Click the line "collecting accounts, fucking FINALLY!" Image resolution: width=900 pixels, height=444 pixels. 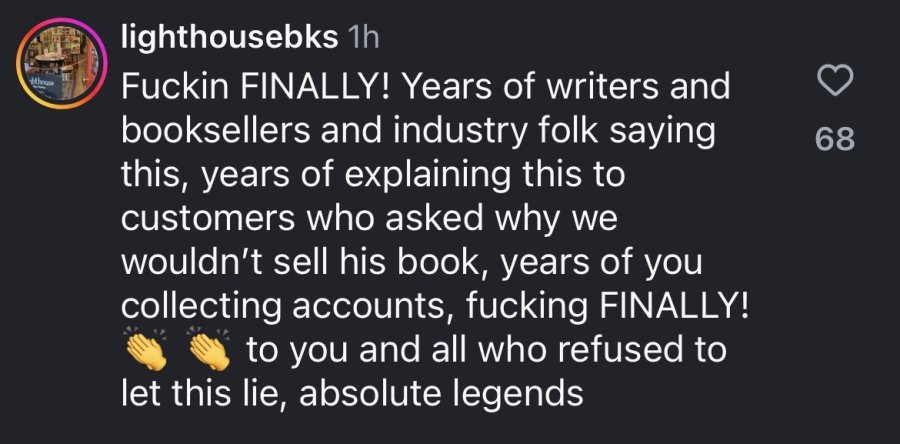tap(436, 308)
